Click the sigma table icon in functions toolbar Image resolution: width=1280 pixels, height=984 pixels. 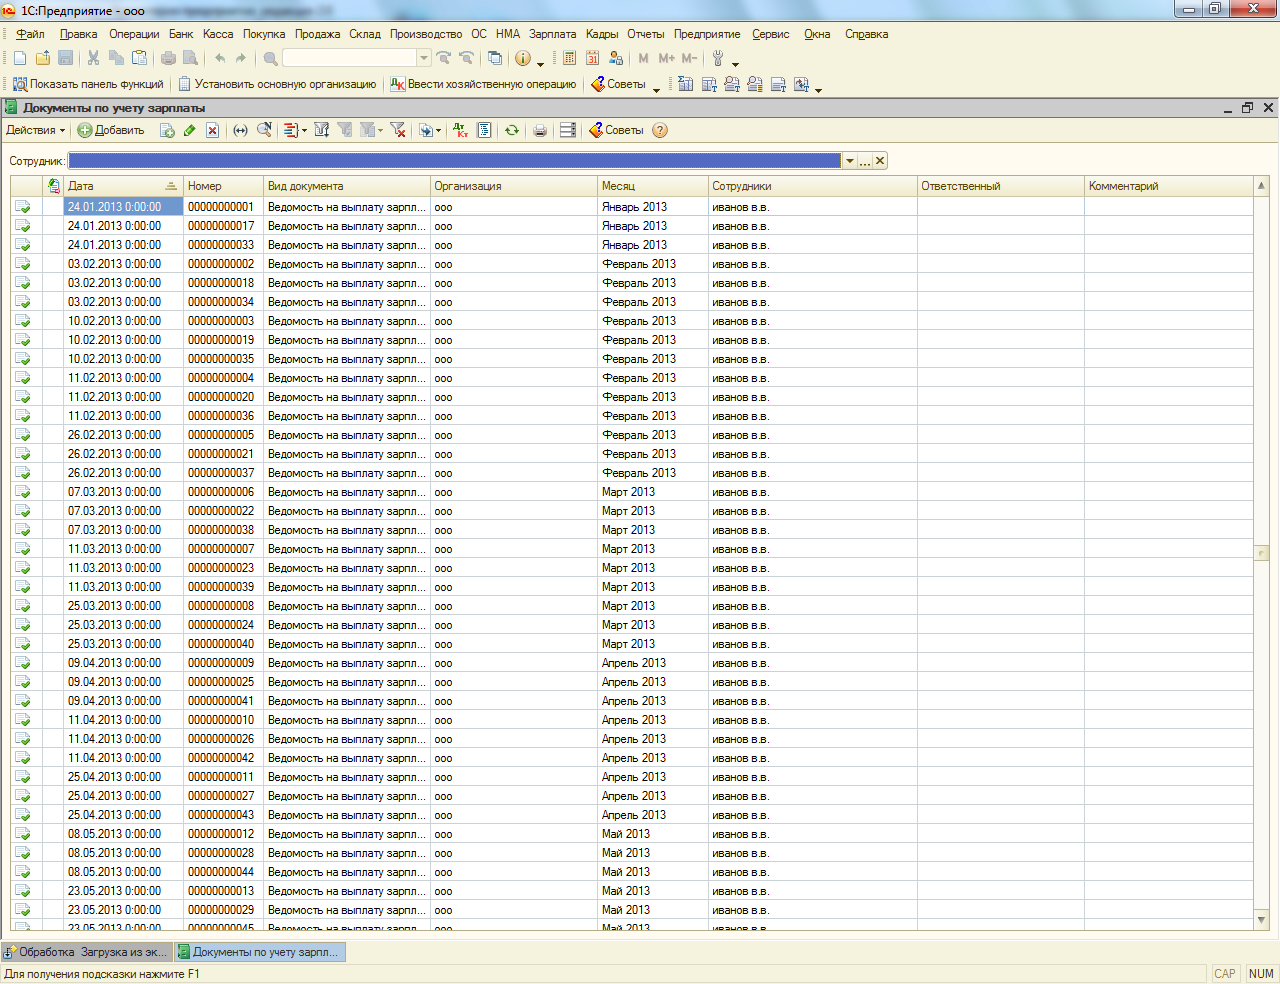click(x=686, y=84)
